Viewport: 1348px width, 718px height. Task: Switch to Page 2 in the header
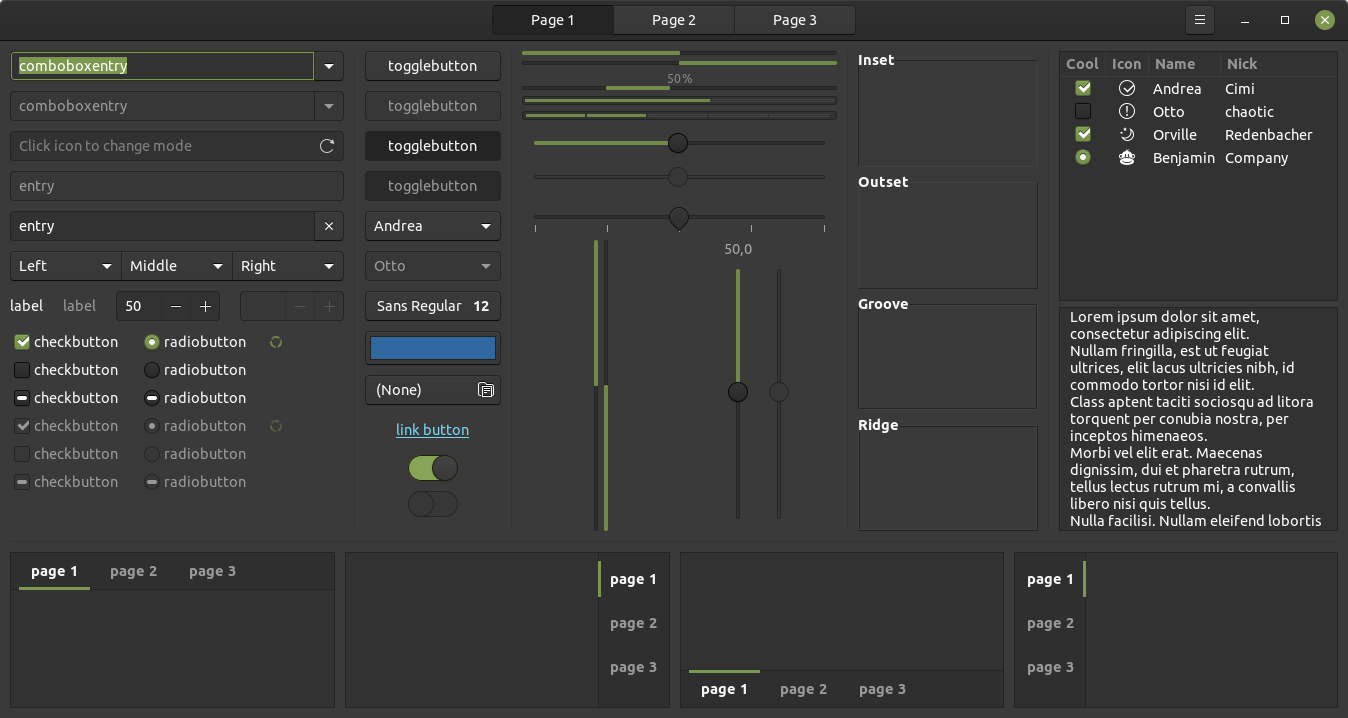click(x=674, y=20)
